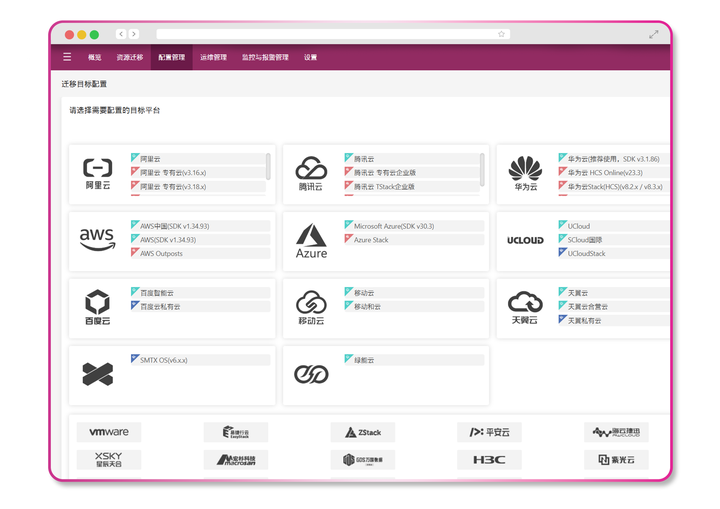
Task: Click the 腾讯云 list scrollbar
Action: pyautogui.click(x=482, y=169)
